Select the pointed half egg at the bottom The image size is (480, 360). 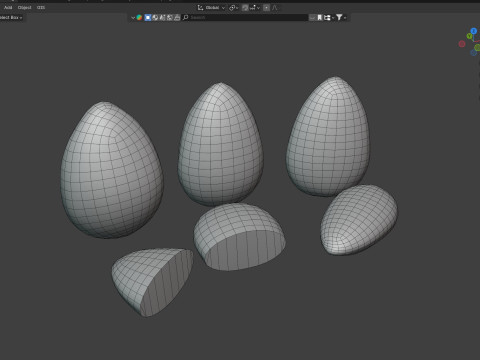153,282
